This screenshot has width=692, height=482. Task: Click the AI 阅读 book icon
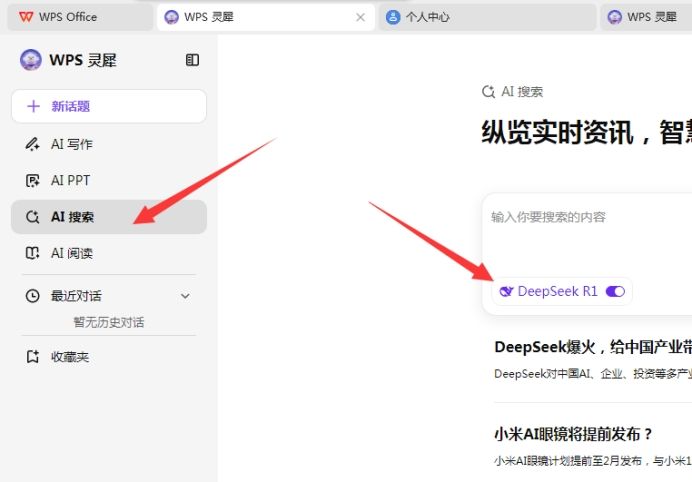tap(32, 254)
